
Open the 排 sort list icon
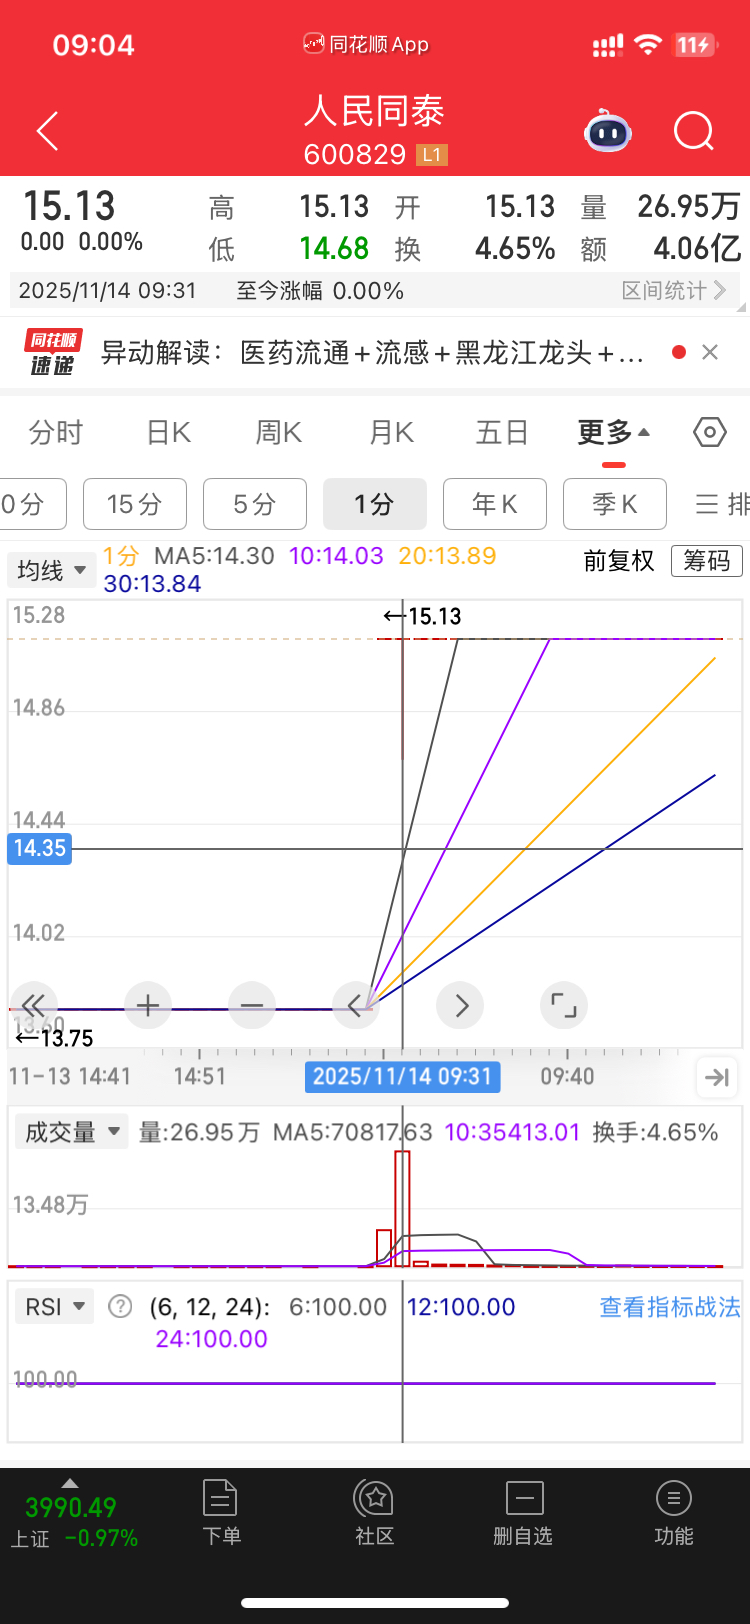coord(722,504)
